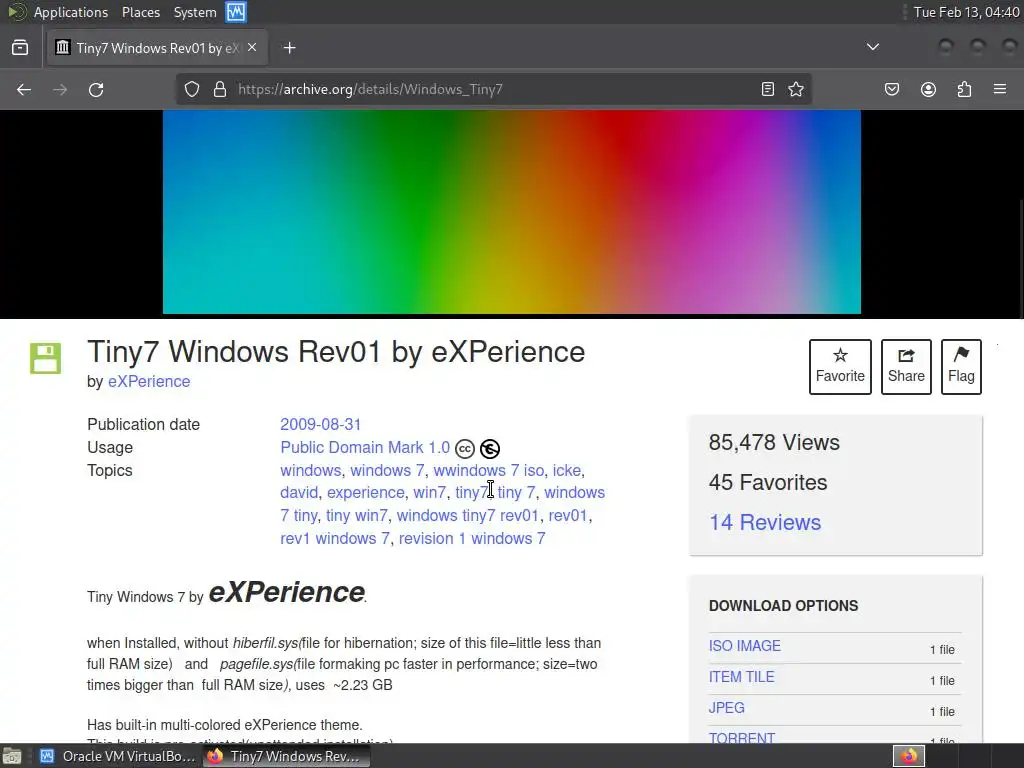Image resolution: width=1024 pixels, height=768 pixels.
Task: Click the Creative Commons CC license icon
Action: click(x=465, y=449)
